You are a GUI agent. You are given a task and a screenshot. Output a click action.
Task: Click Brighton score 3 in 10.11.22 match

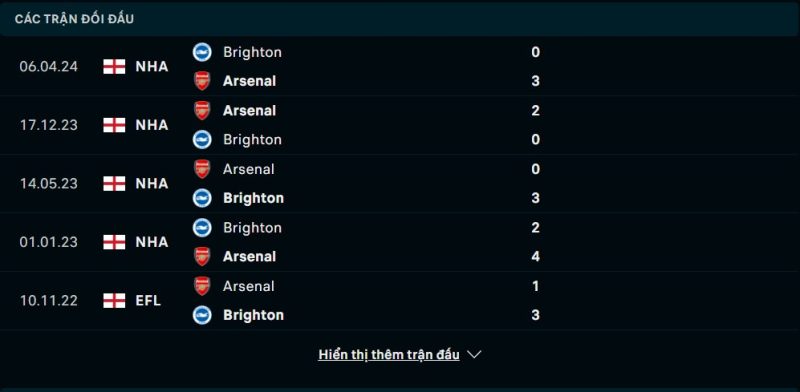point(535,315)
